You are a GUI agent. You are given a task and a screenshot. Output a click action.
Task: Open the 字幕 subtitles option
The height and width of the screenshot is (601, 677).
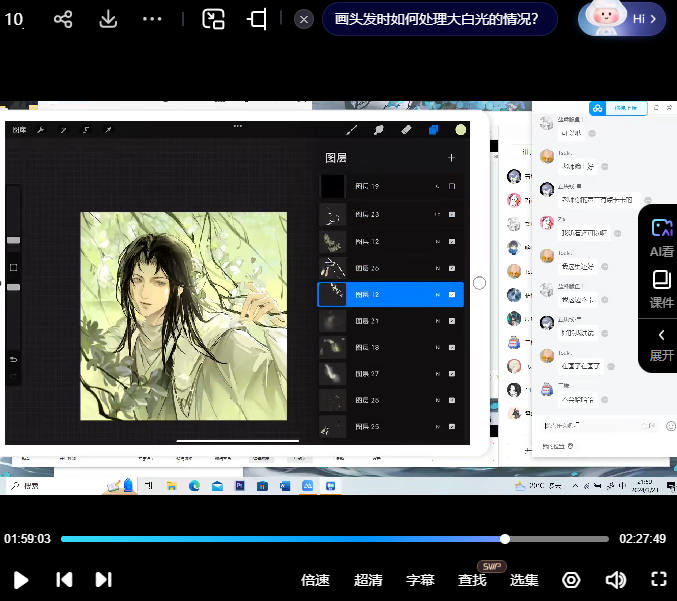[420, 580]
